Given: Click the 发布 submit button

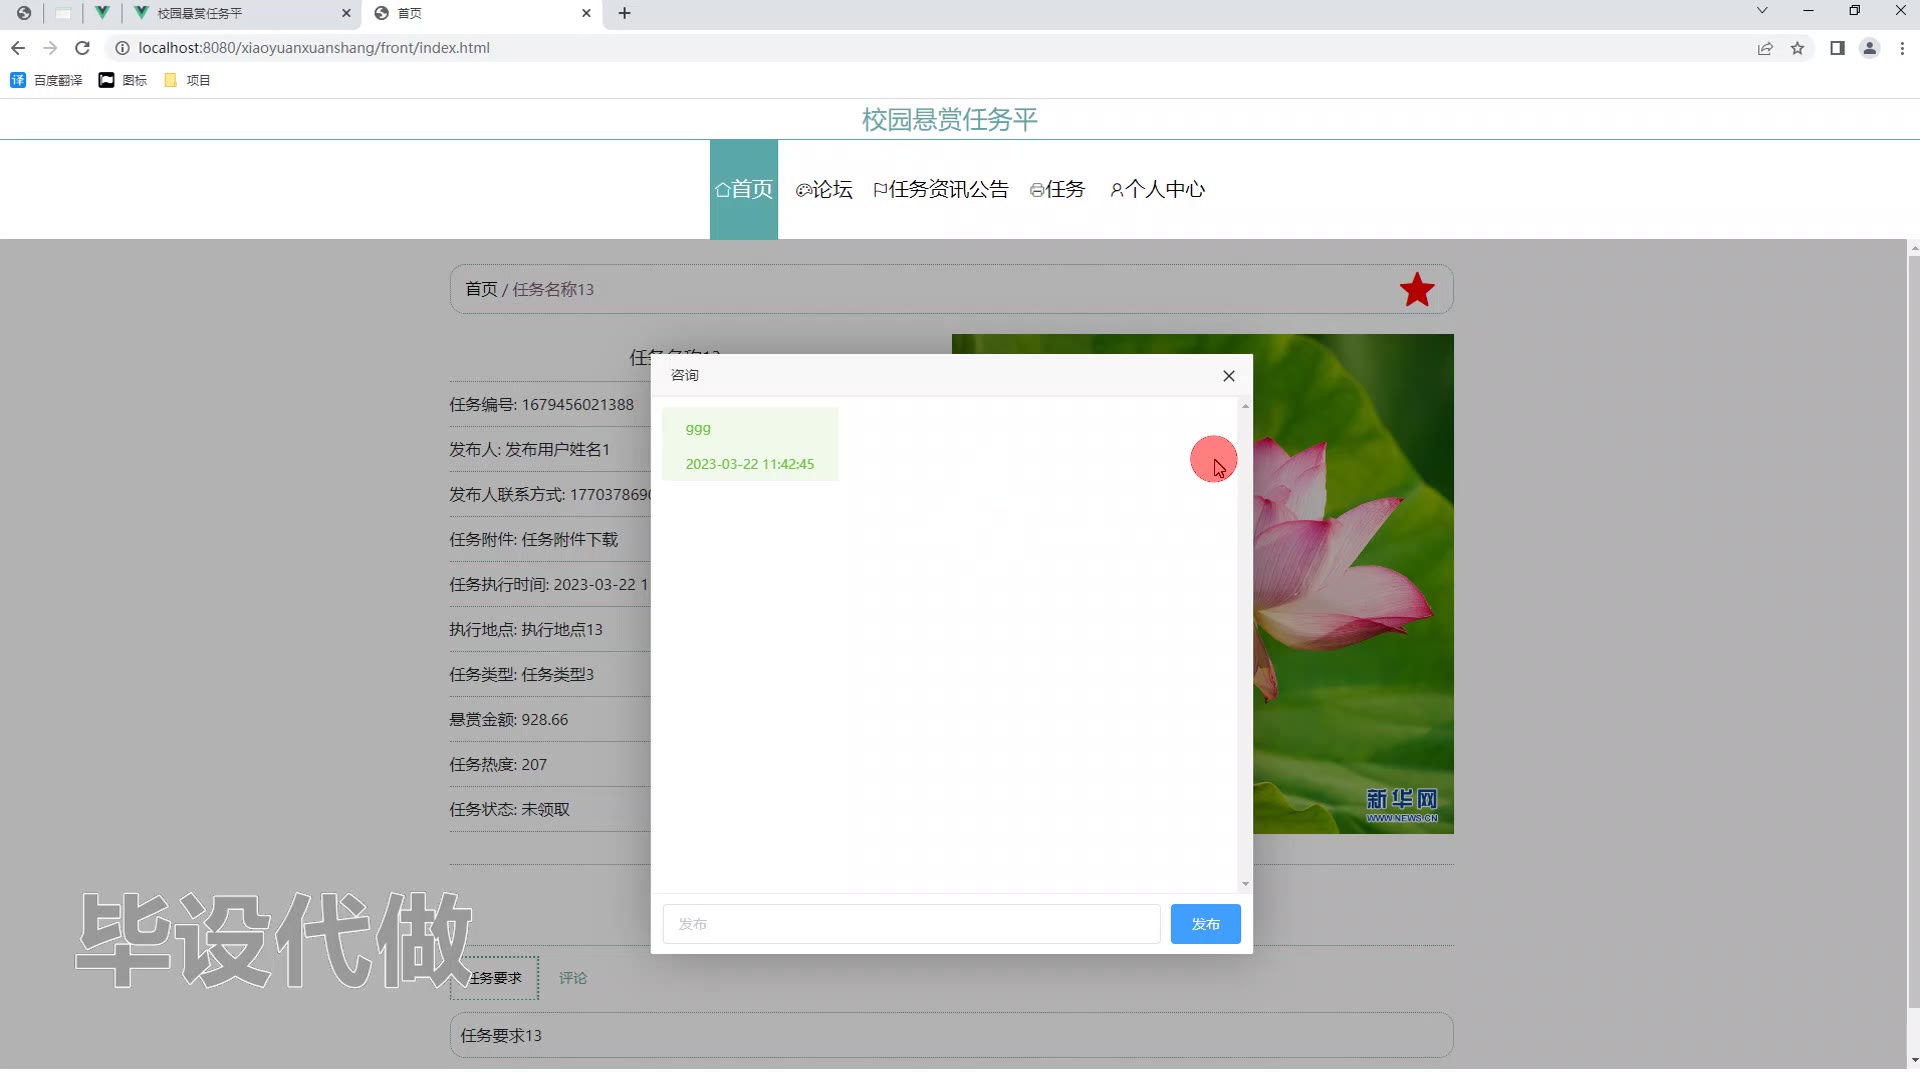Looking at the screenshot, I should (1205, 924).
